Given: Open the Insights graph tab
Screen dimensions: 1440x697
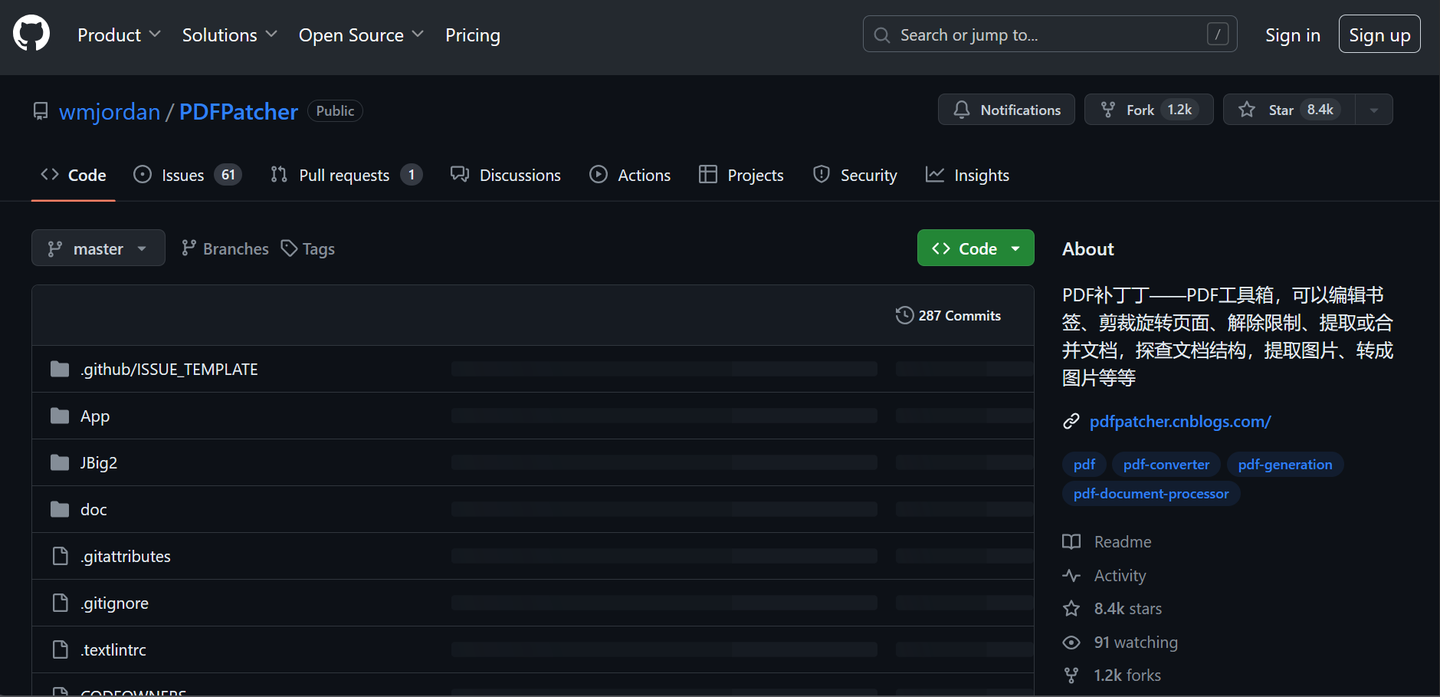Looking at the screenshot, I should click(x=967, y=175).
